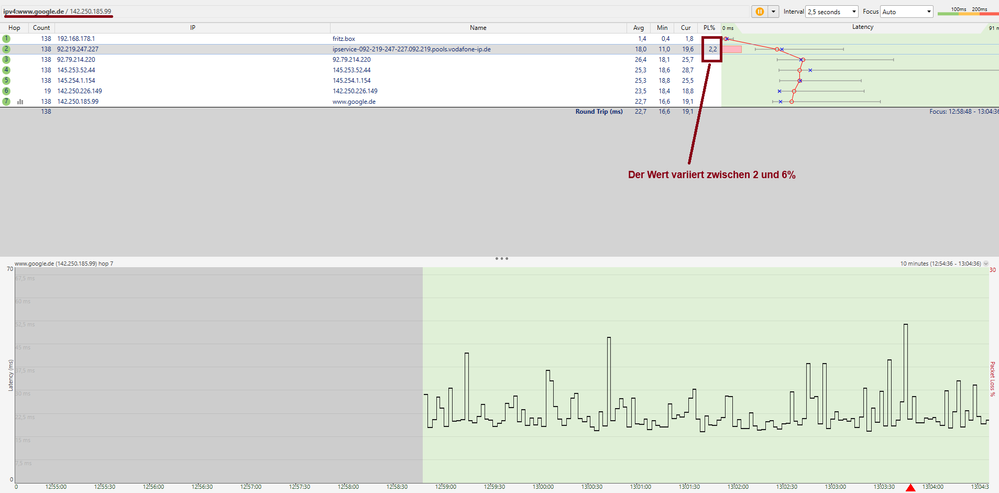This screenshot has width=999, height=493.
Task: Click the PL% column header
Action: 708,28
